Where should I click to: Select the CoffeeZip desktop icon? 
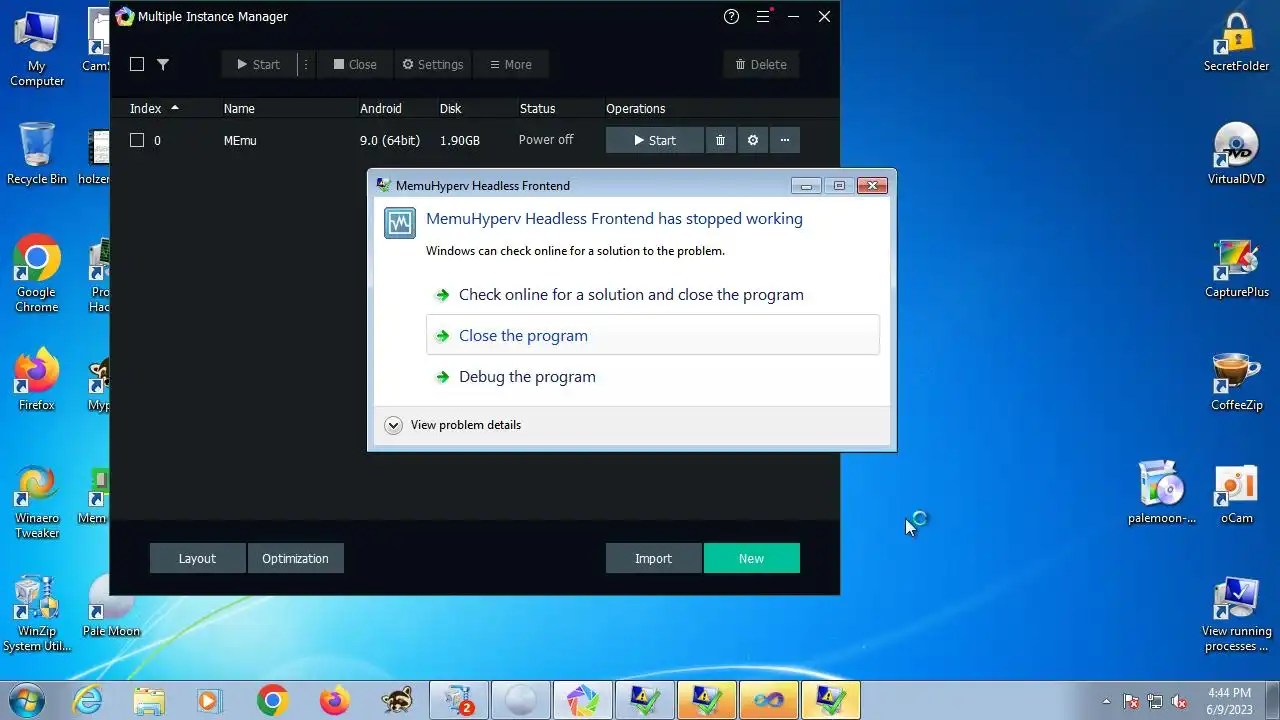[x=1236, y=380]
